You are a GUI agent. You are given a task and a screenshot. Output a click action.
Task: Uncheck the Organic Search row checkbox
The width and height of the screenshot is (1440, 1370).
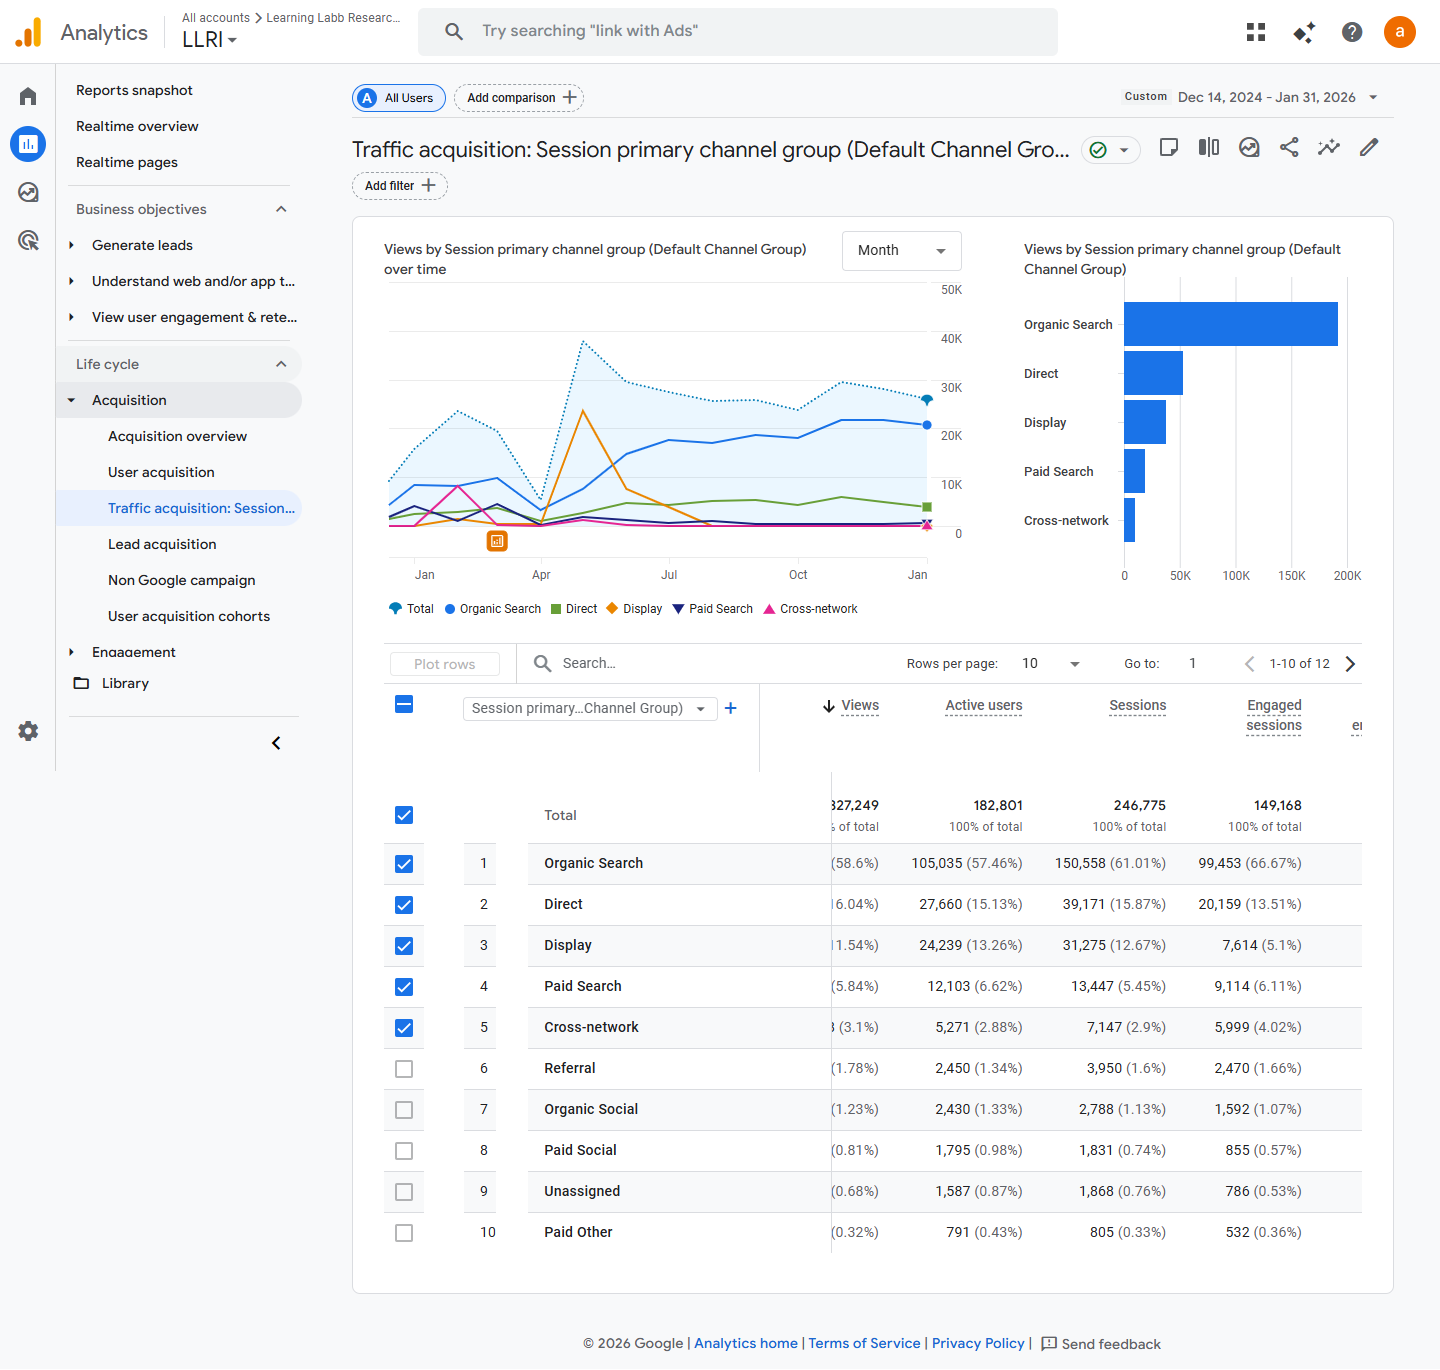pyautogui.click(x=404, y=864)
